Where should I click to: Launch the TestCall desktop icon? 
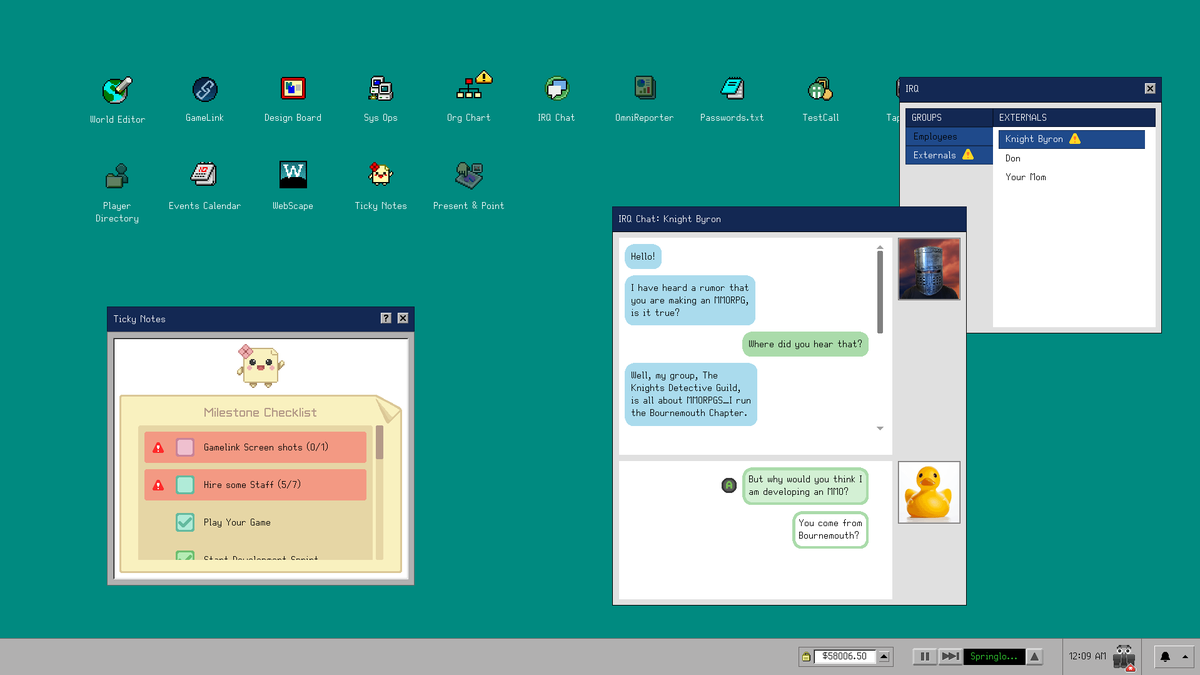click(x=820, y=89)
